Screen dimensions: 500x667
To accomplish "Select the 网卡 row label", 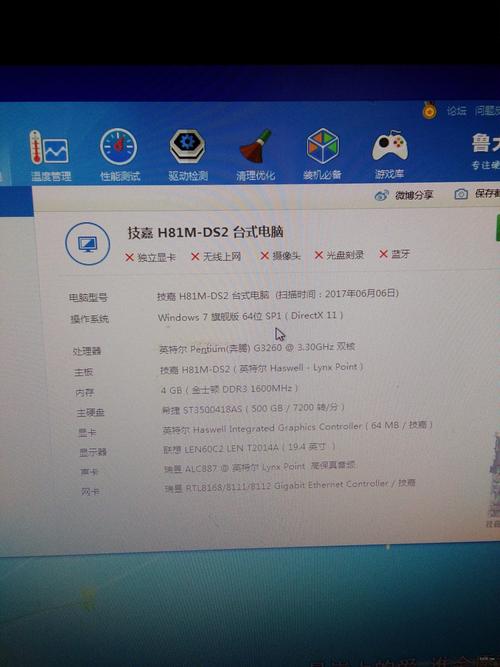I will pyautogui.click(x=91, y=492).
